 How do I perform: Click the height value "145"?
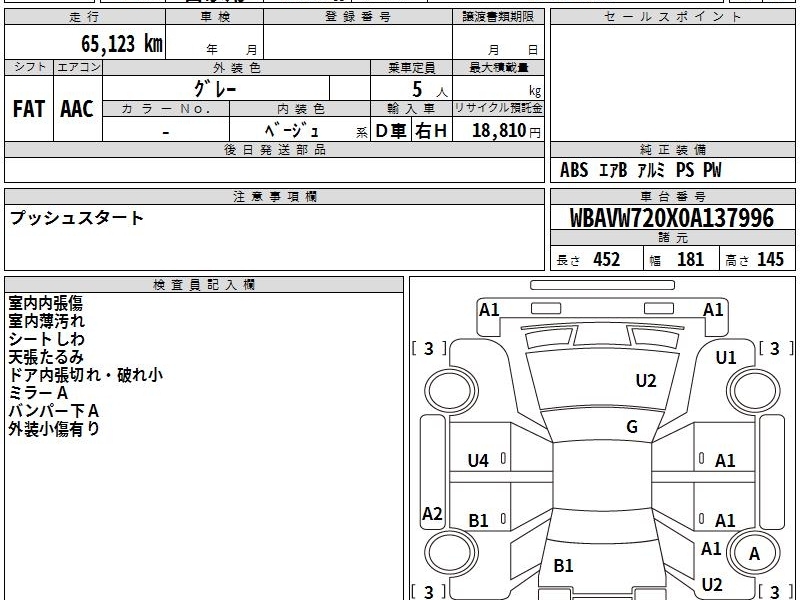[x=770, y=260]
